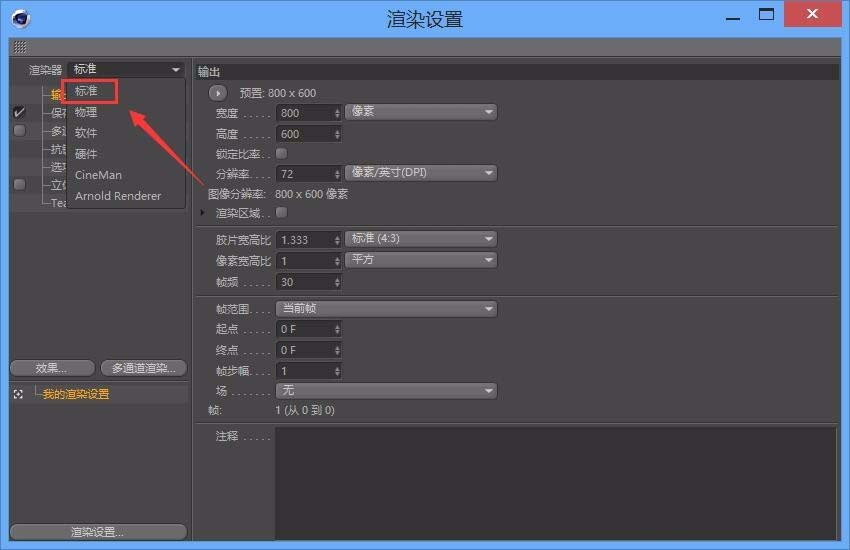
Task: Open the 像素 width unit dropdown
Action: [x=421, y=112]
